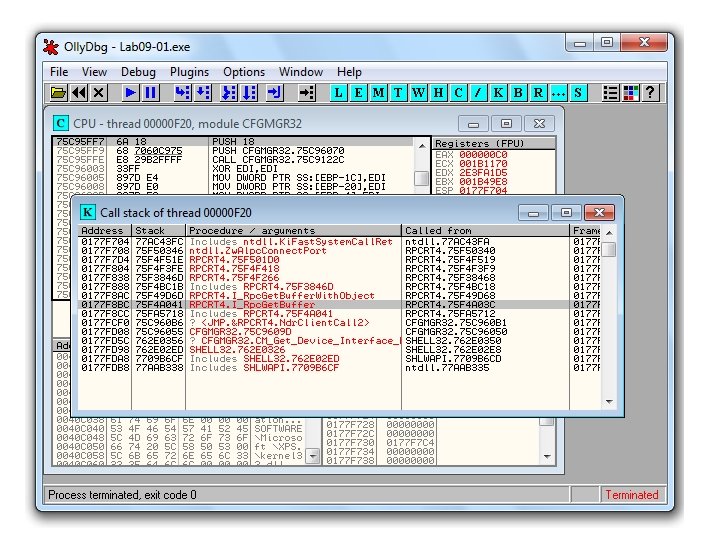This screenshot has width=720, height=540.
Task: Select row ntdll.ZwAlpcConnectPort in Call stack
Action: (x=340, y=251)
